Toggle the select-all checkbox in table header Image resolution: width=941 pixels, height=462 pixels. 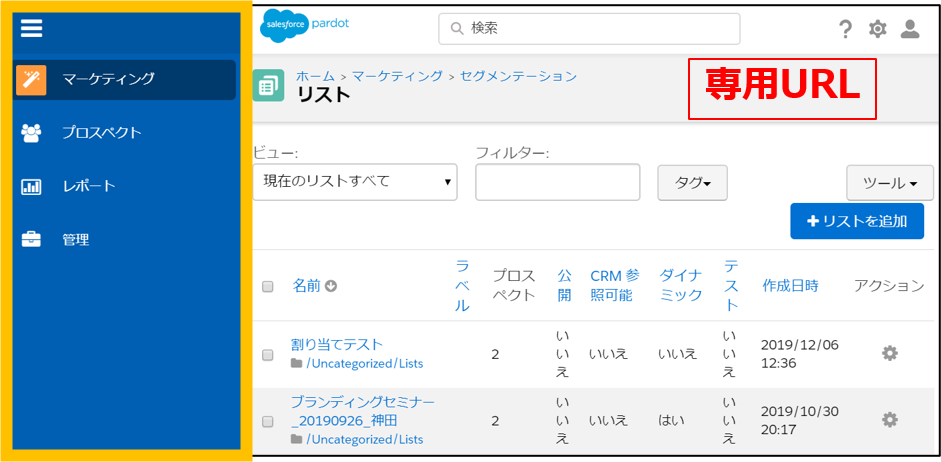click(x=268, y=287)
